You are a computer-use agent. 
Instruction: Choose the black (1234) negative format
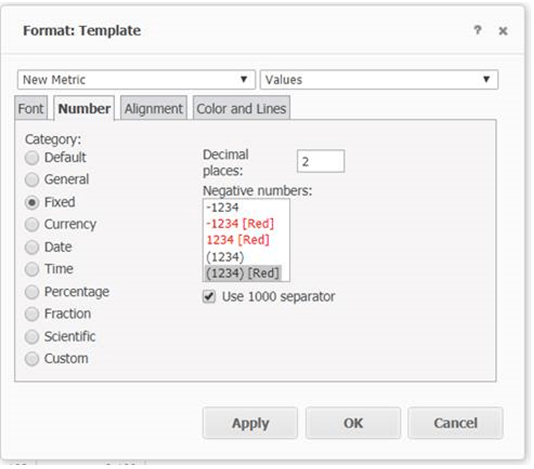pyautogui.click(x=225, y=257)
